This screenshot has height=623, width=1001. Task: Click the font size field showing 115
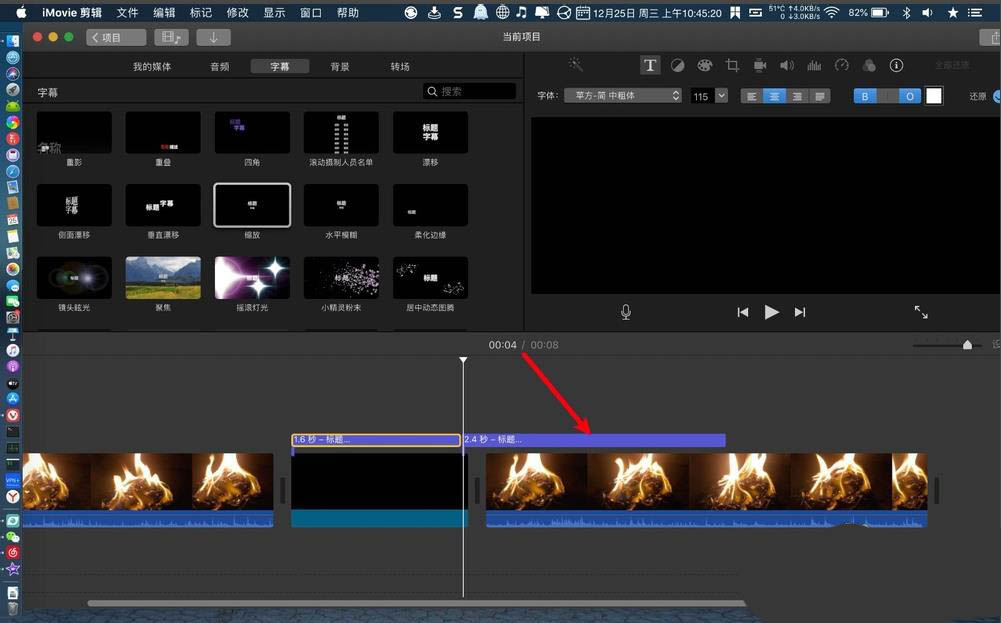(x=702, y=96)
